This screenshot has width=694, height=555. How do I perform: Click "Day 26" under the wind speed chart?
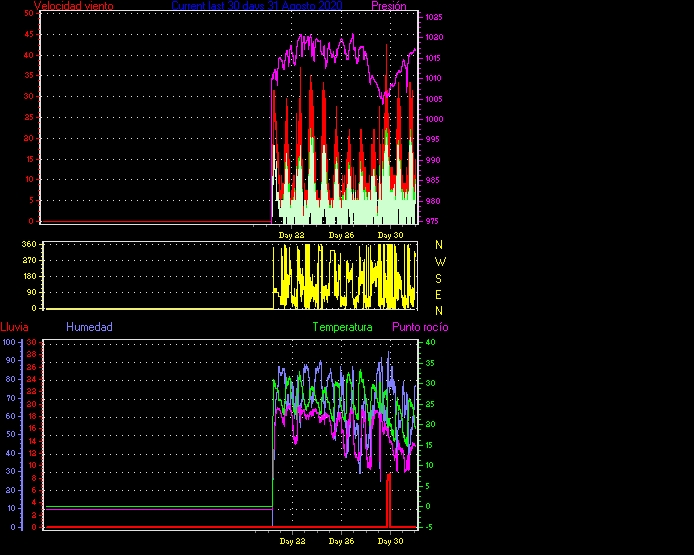[341, 235]
